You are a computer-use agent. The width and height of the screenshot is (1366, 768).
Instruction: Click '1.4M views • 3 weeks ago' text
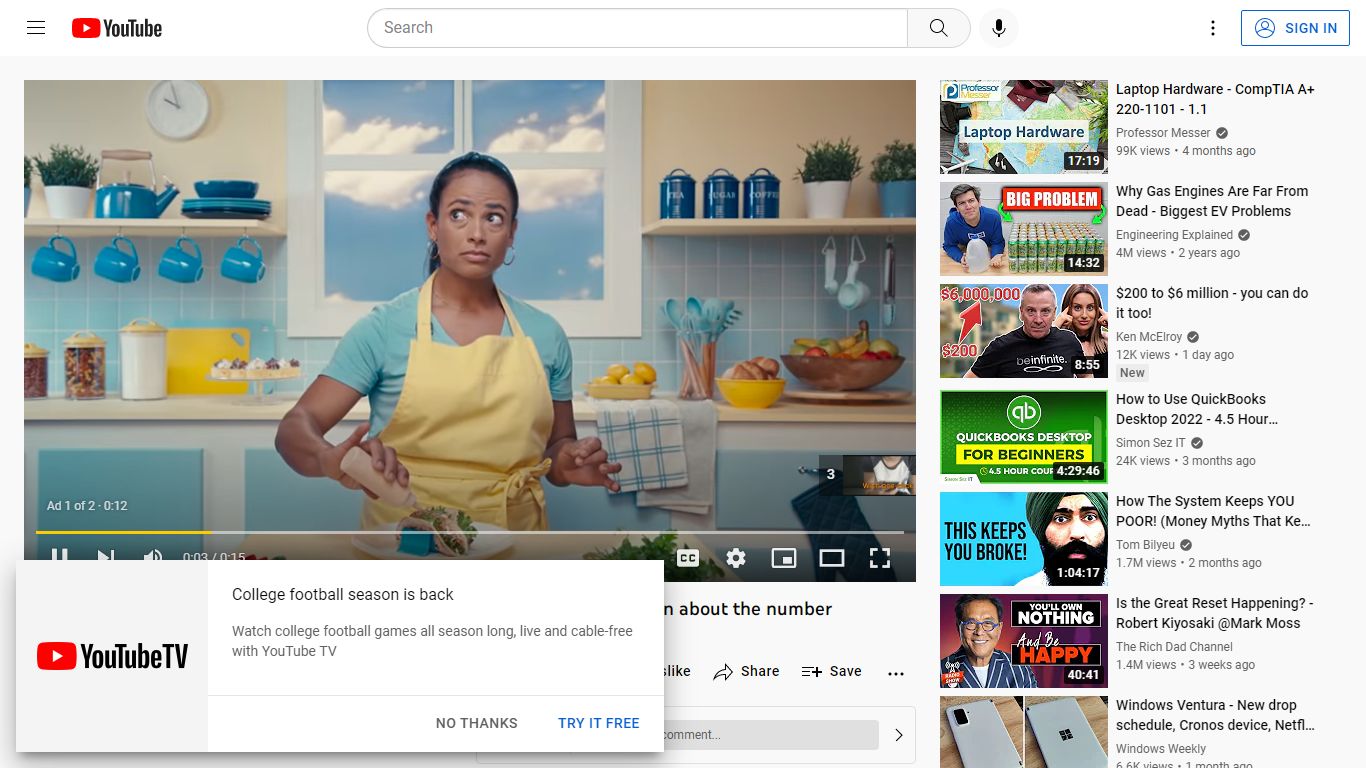(1186, 665)
